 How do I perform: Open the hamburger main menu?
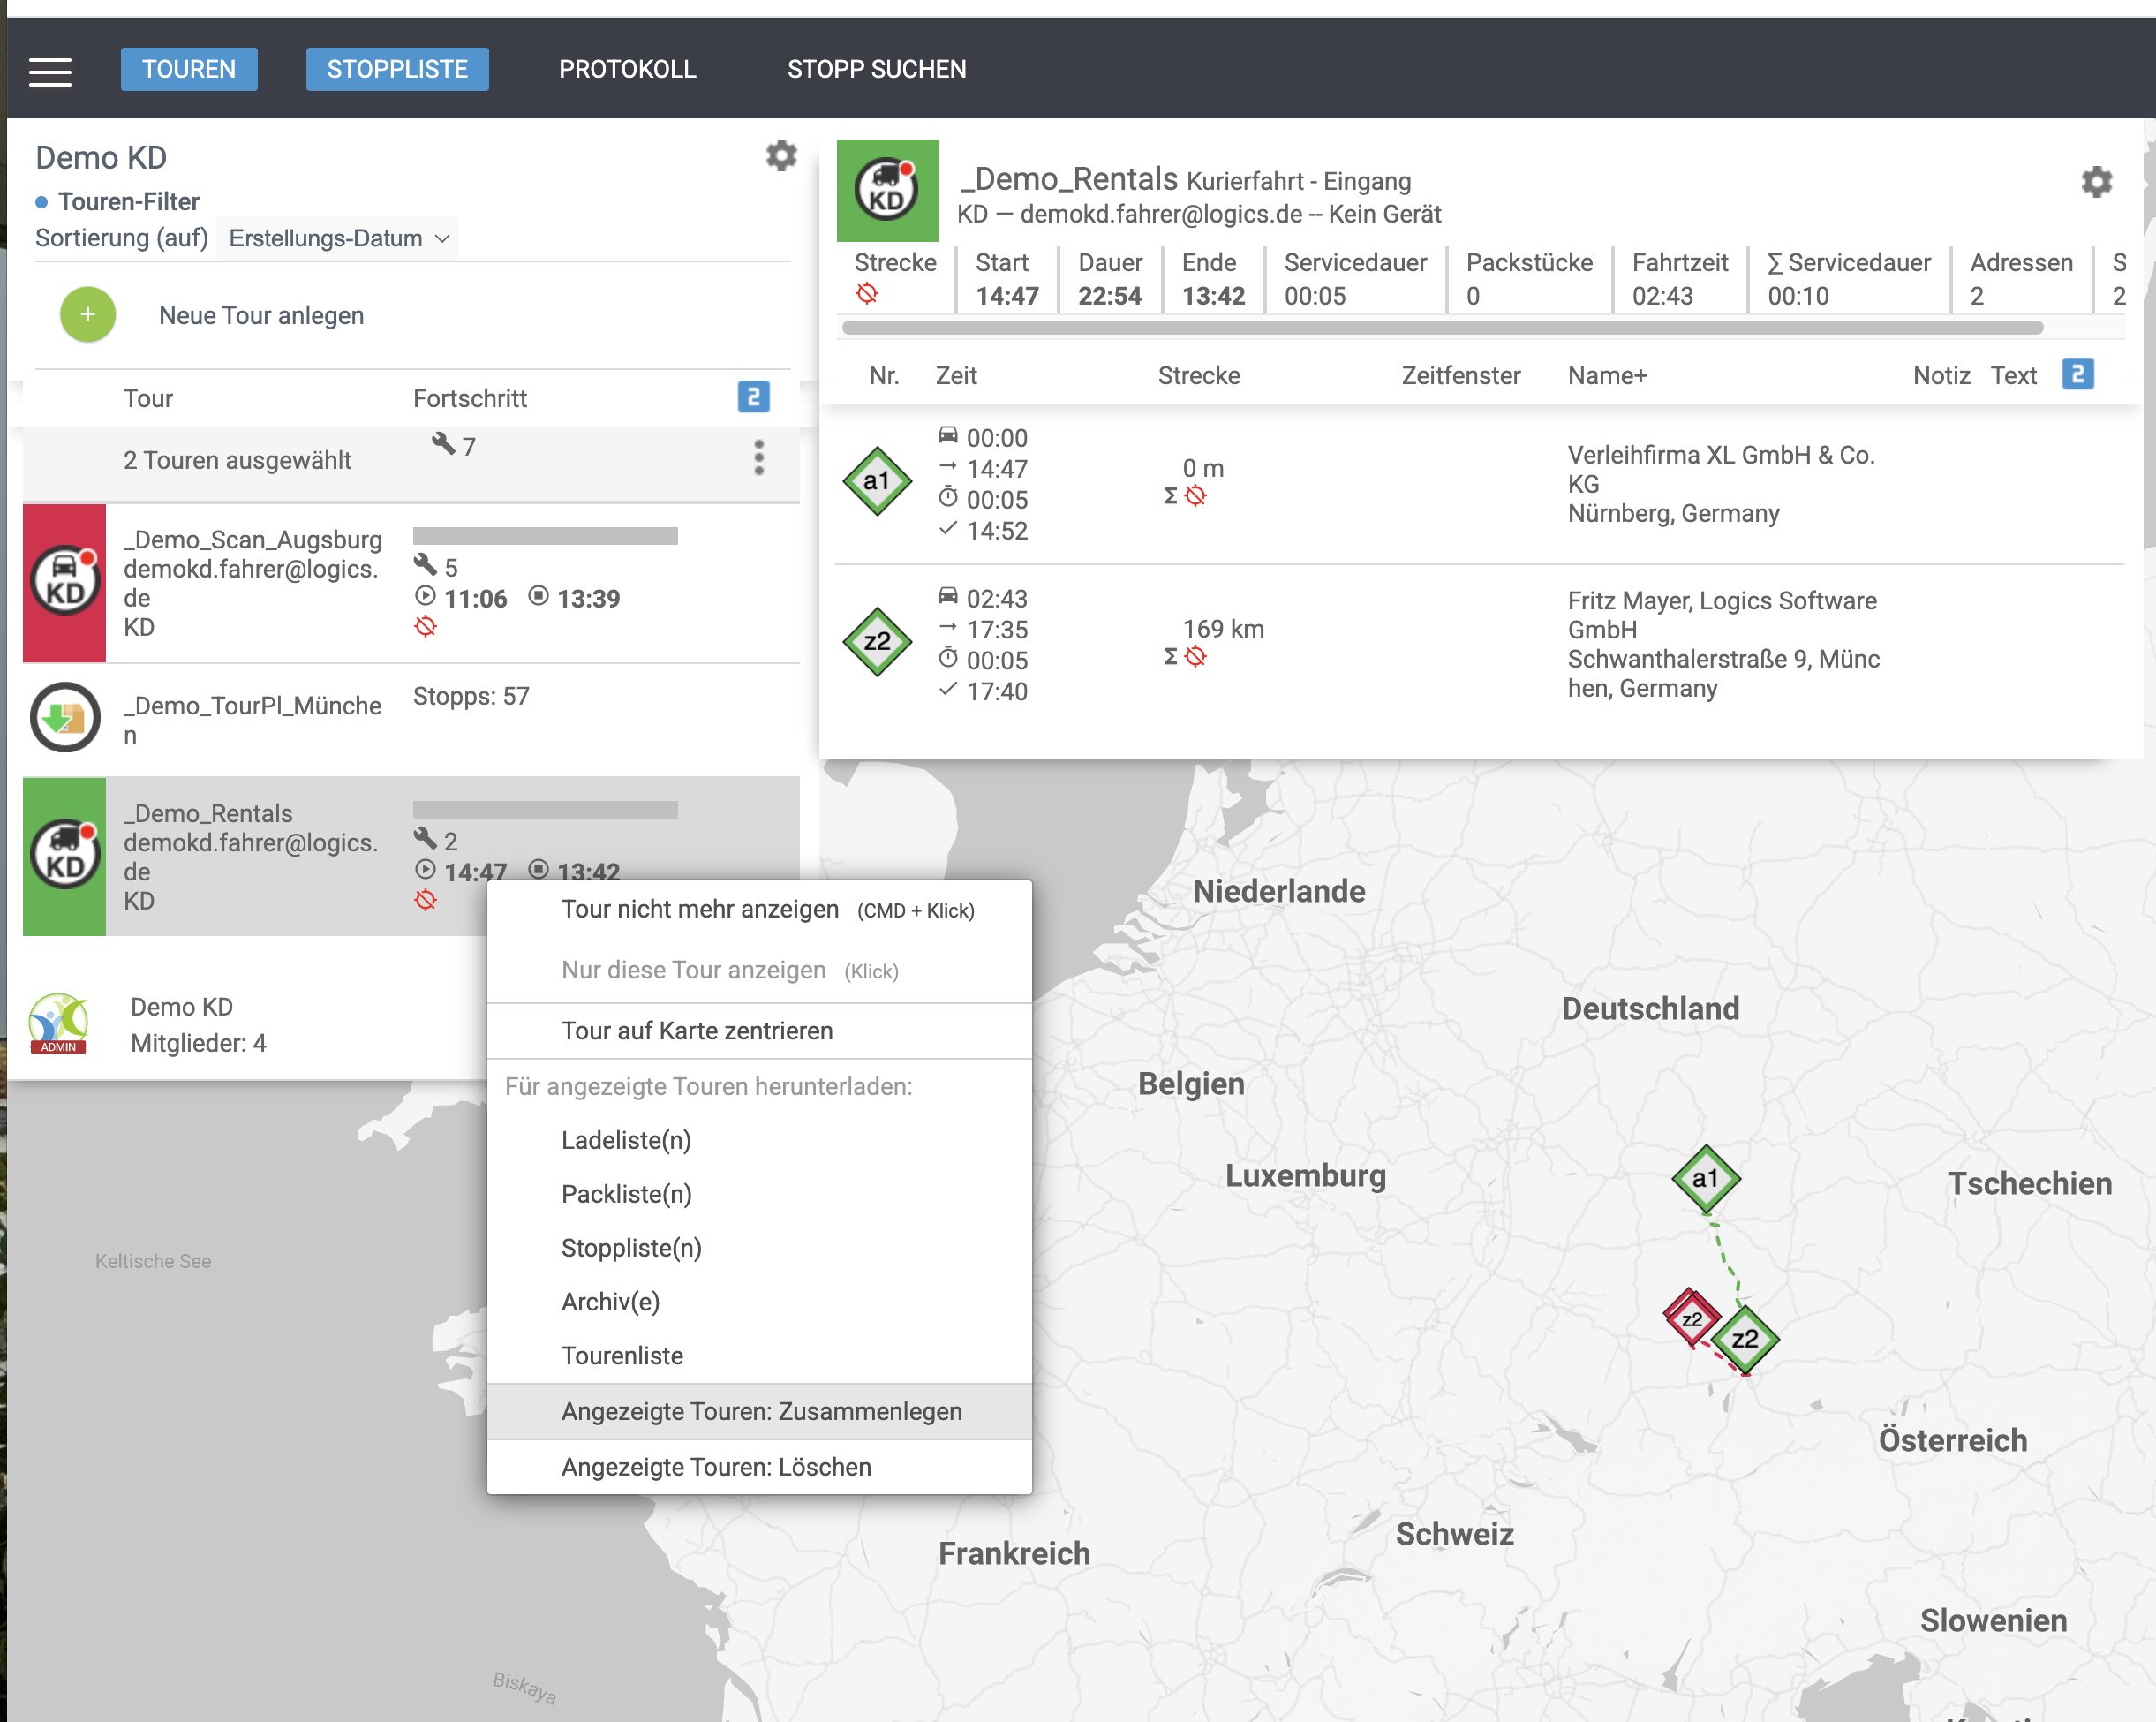50,71
